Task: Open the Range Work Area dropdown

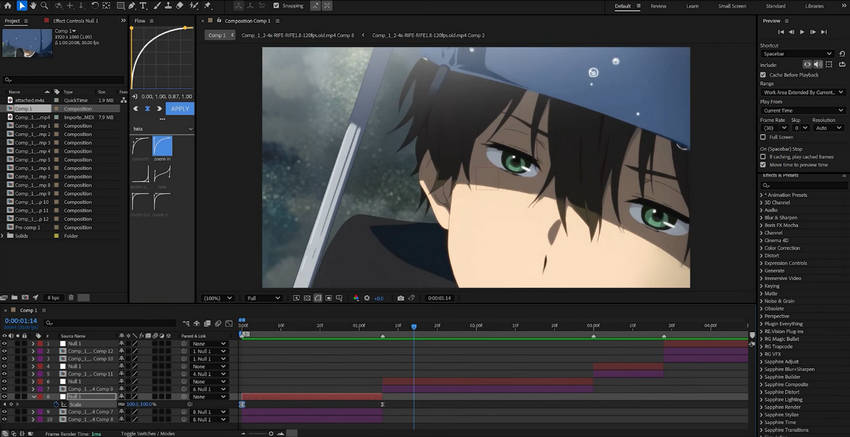Action: 803,93
